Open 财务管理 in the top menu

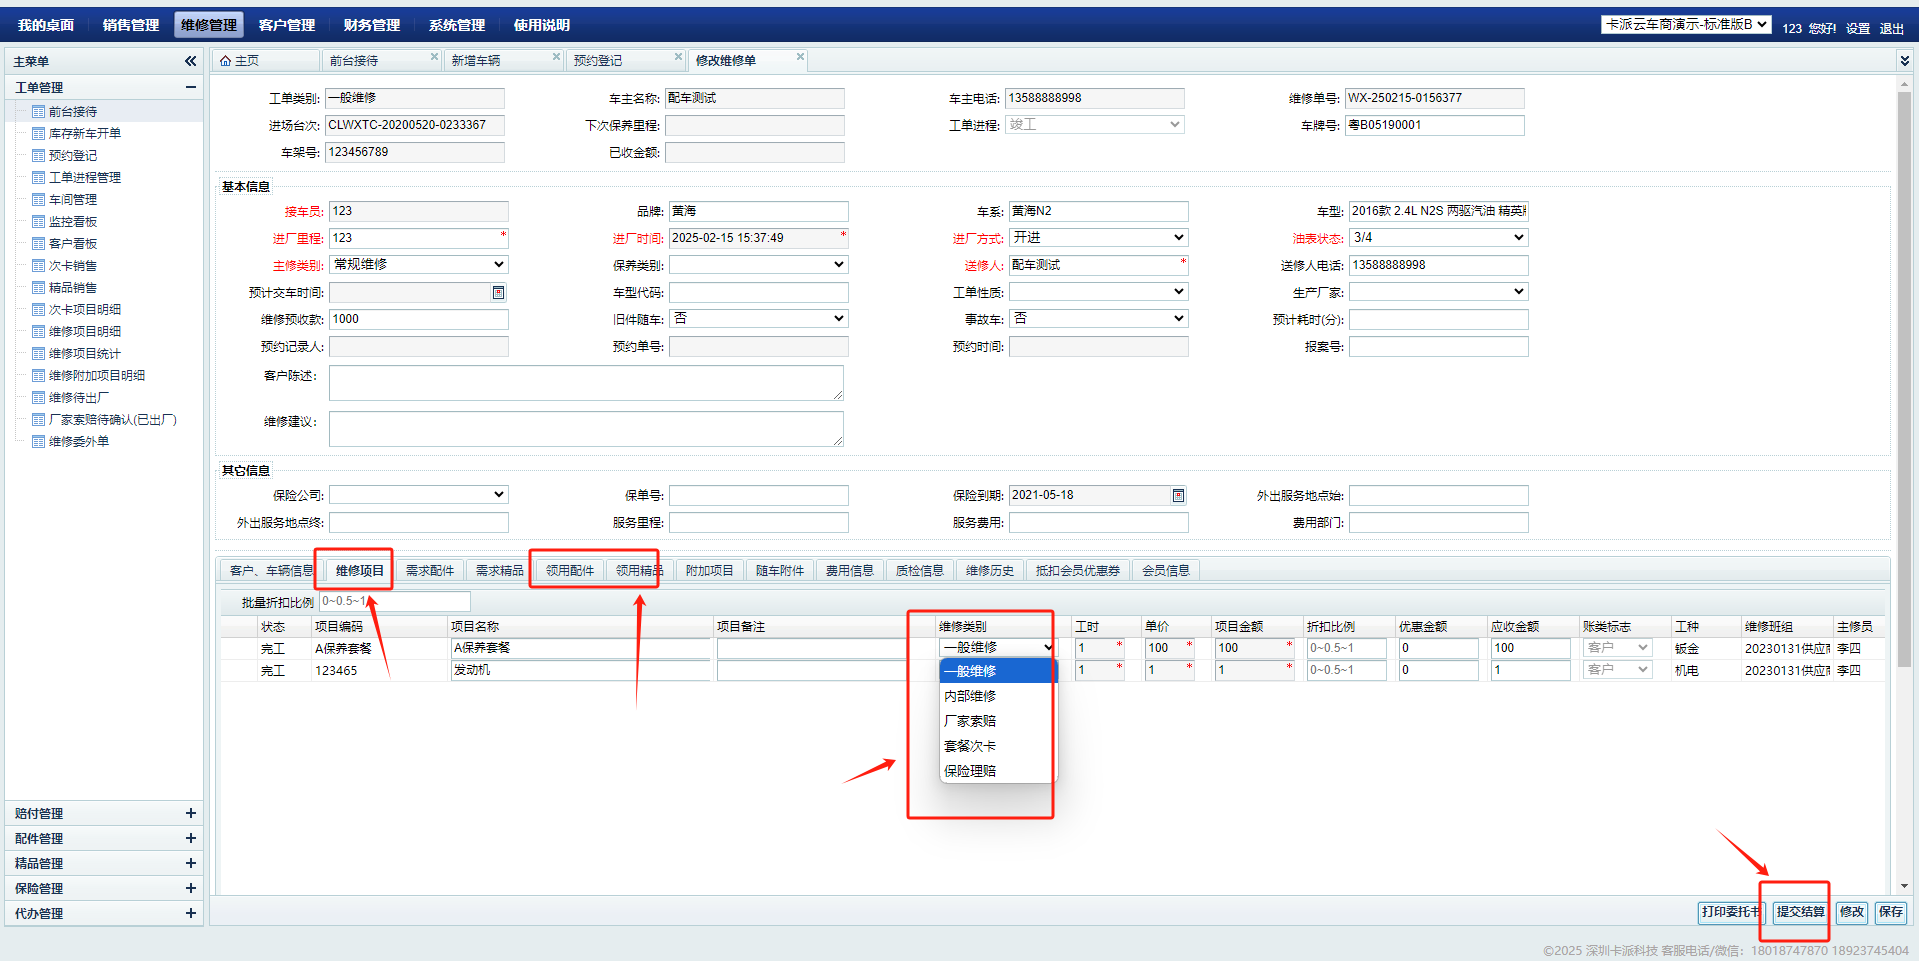tap(371, 25)
